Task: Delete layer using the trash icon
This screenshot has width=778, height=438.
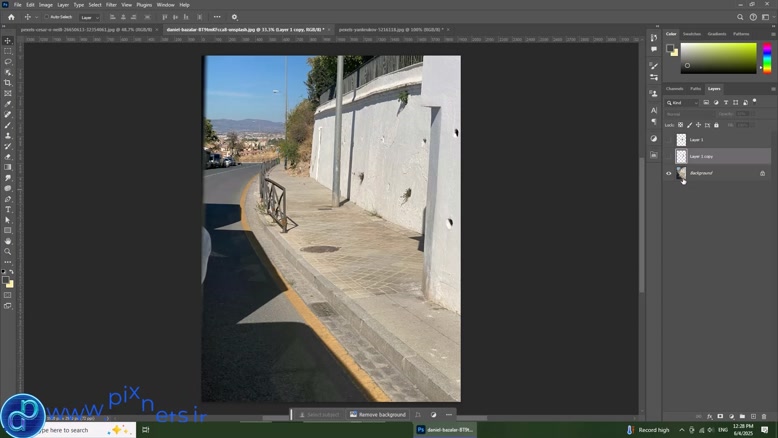Action: click(764, 416)
